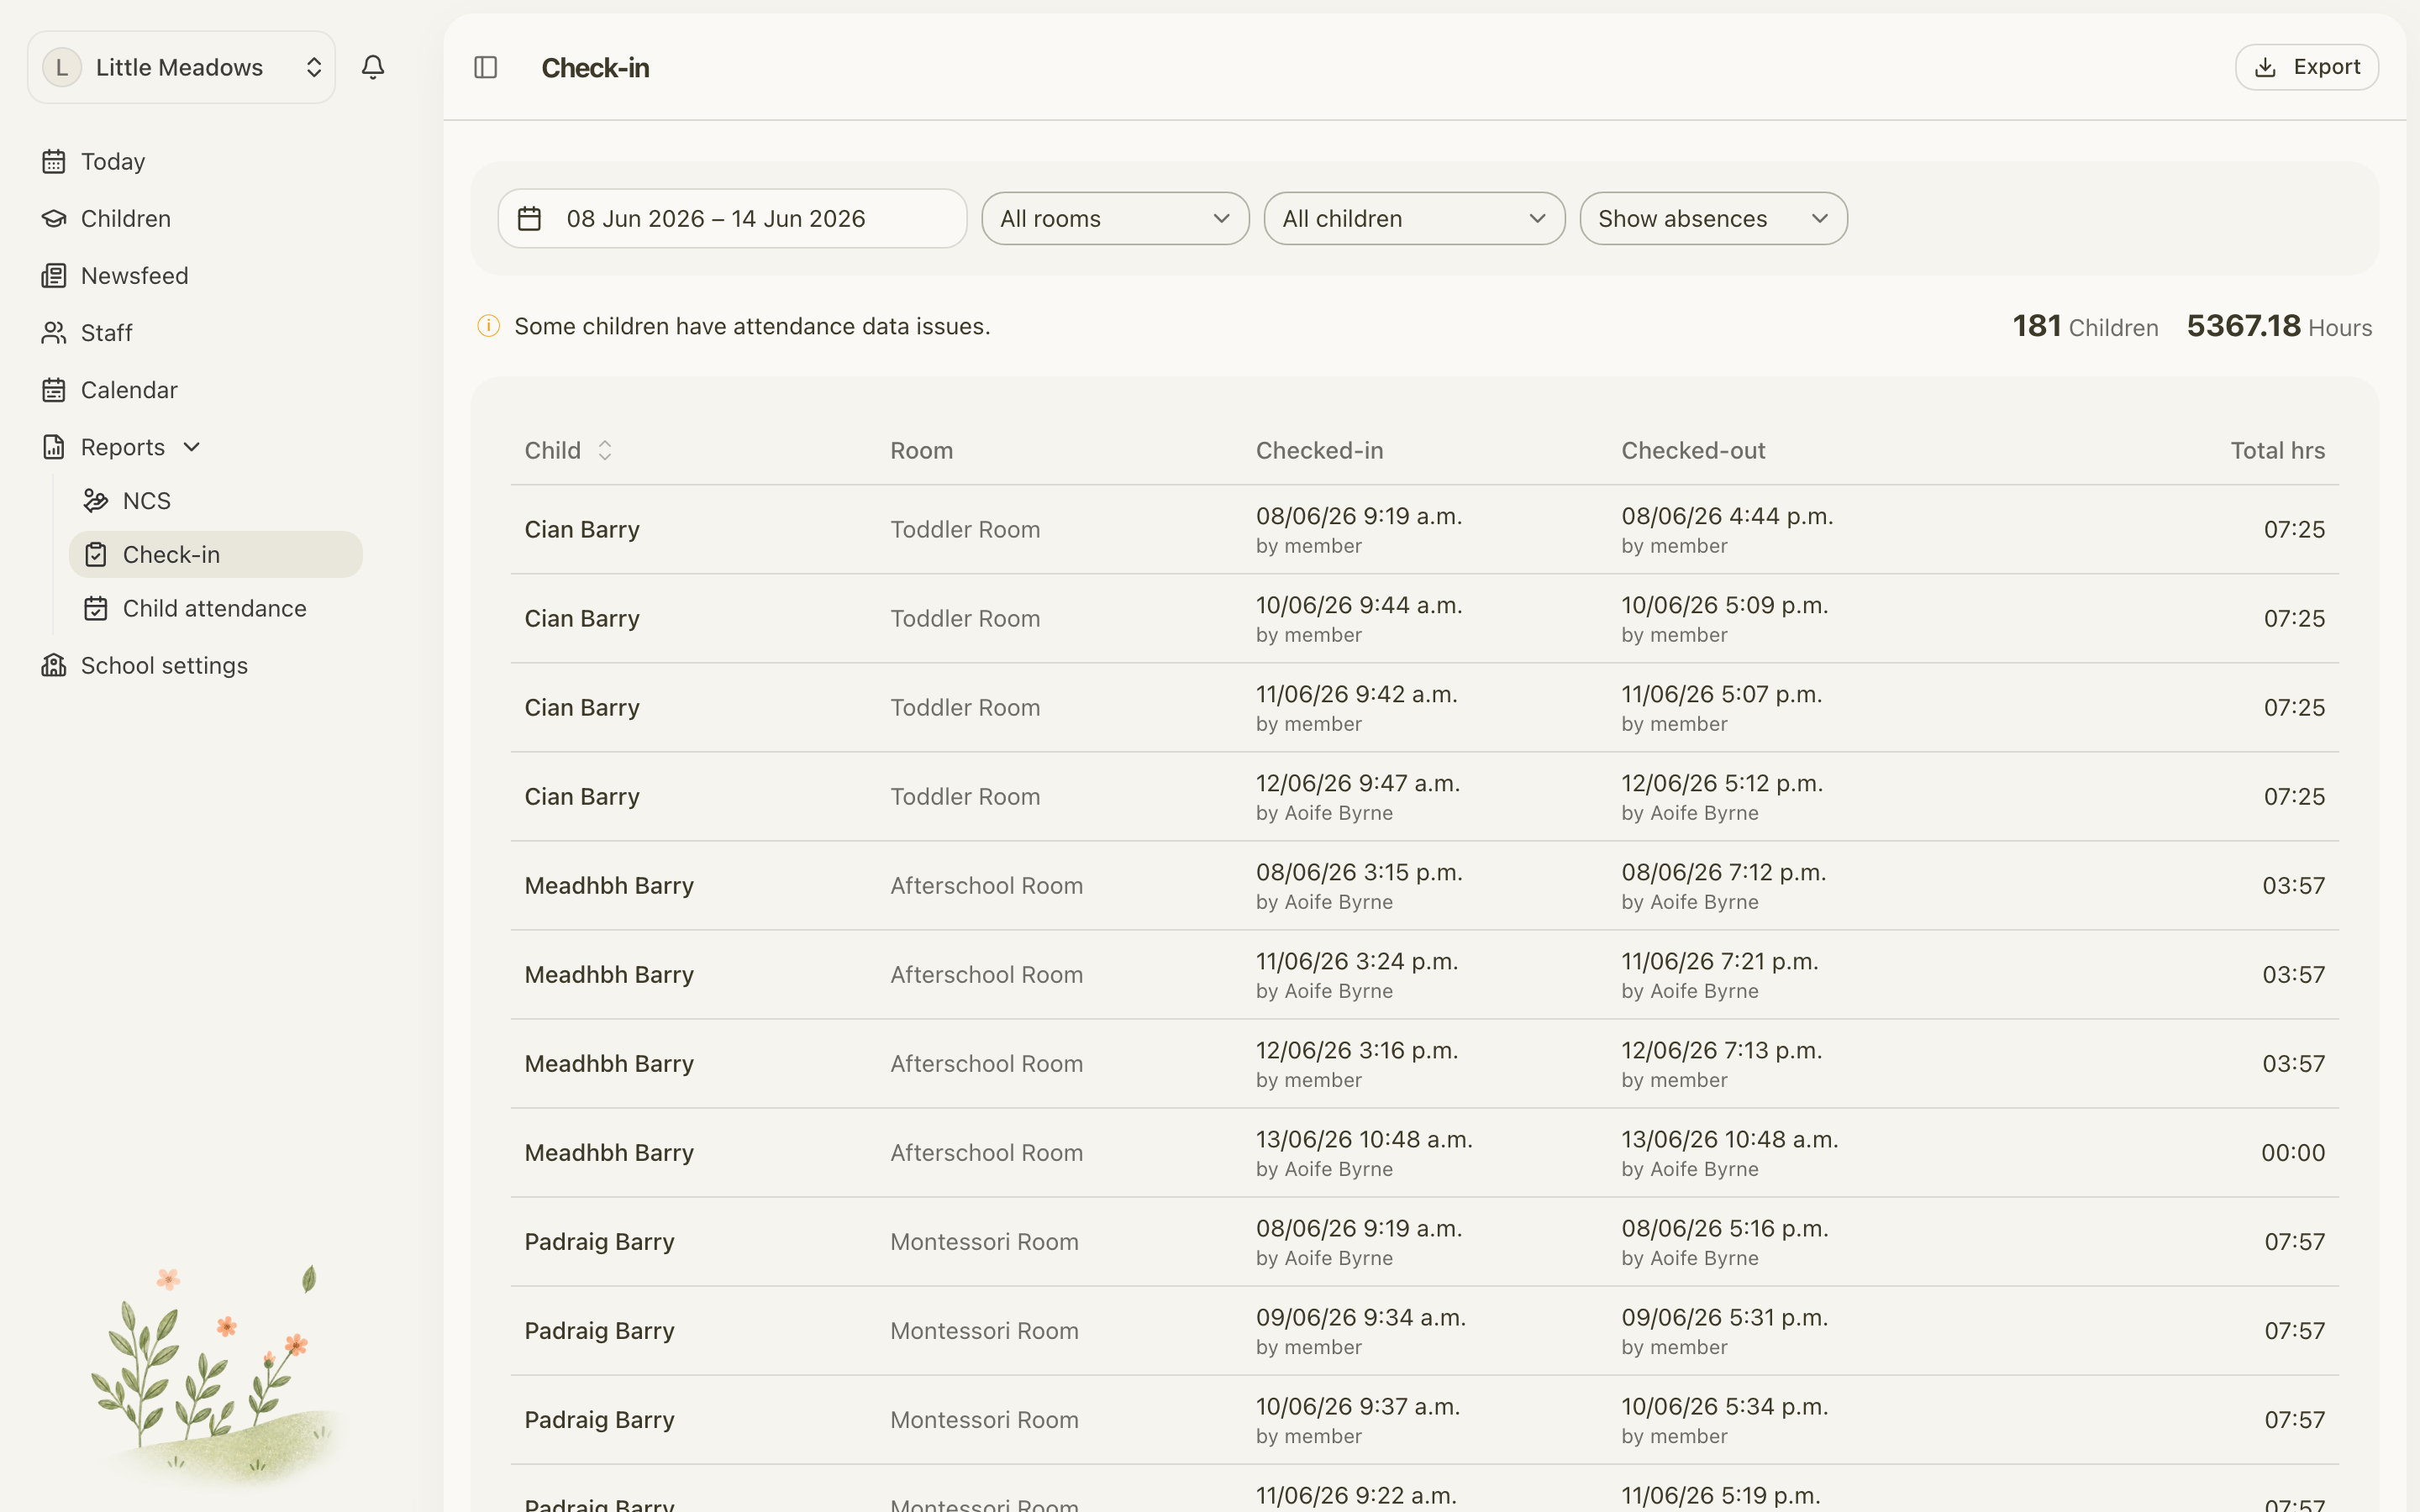Click the date range calendar icon
The height and width of the screenshot is (1512, 2420).
pyautogui.click(x=530, y=218)
